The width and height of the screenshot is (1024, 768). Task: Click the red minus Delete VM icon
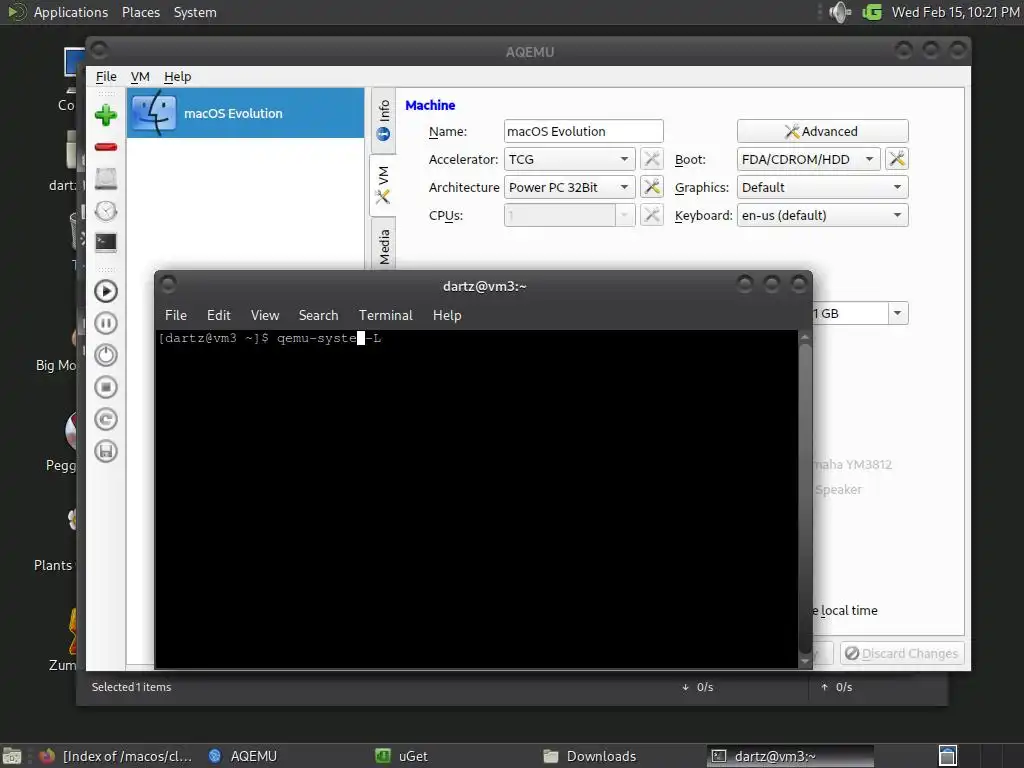pyautogui.click(x=106, y=147)
